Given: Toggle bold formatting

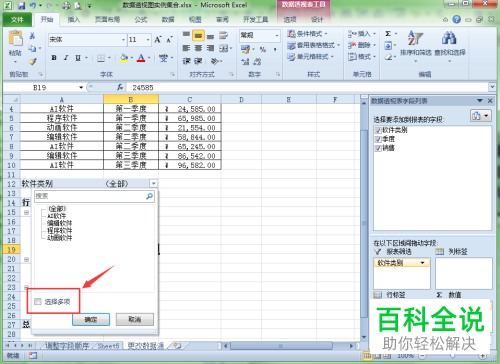Looking at the screenshot, I should click(54, 58).
